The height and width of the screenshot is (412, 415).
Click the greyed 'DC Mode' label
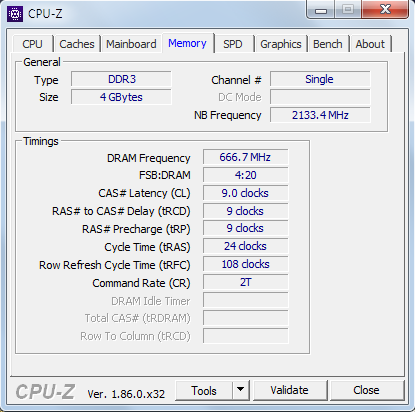point(240,97)
